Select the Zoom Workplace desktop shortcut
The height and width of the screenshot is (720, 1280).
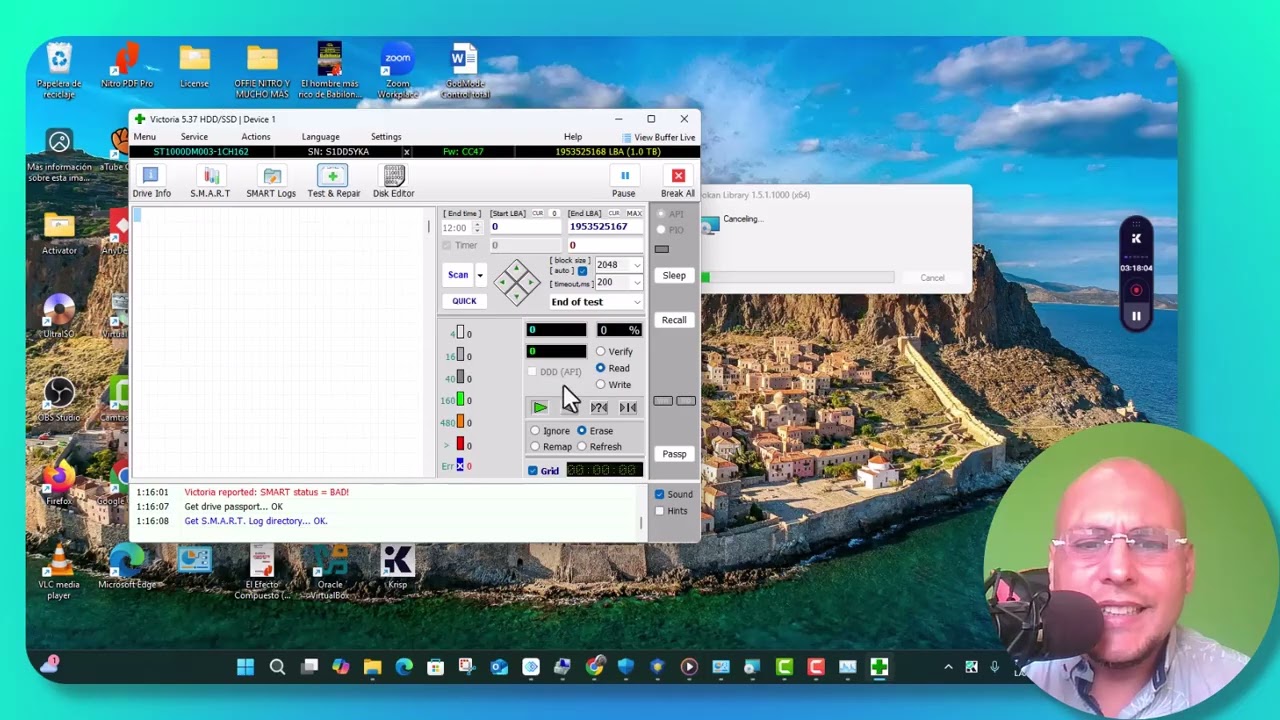[397, 71]
